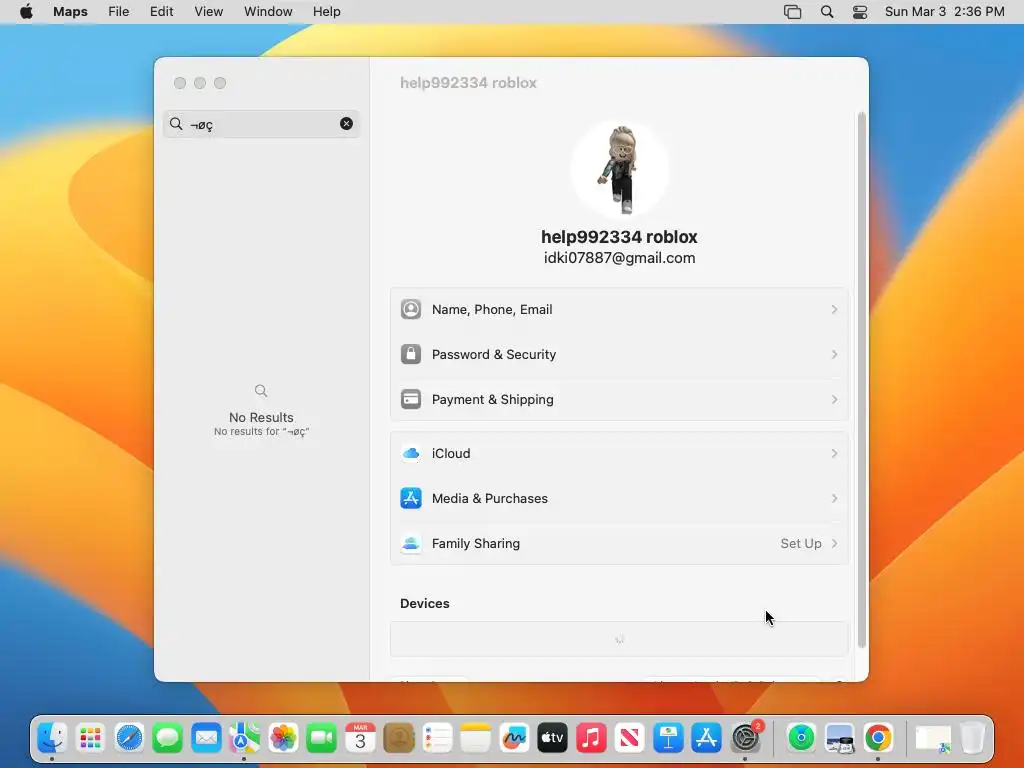Expand chevron on Payment & Shipping row
This screenshot has height=768, width=1024.
pyautogui.click(x=834, y=400)
